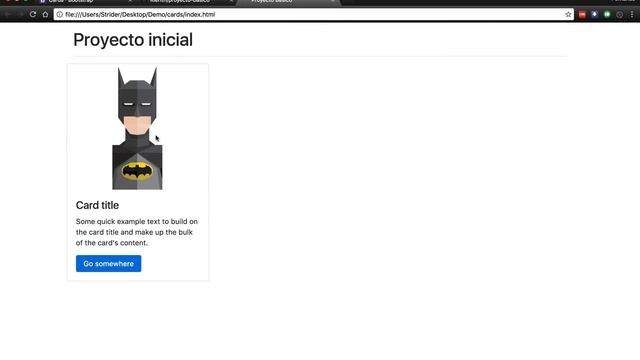This screenshot has width=640, height=360.
Task: Click the Proyecto inicial heading
Action: coord(133,40)
